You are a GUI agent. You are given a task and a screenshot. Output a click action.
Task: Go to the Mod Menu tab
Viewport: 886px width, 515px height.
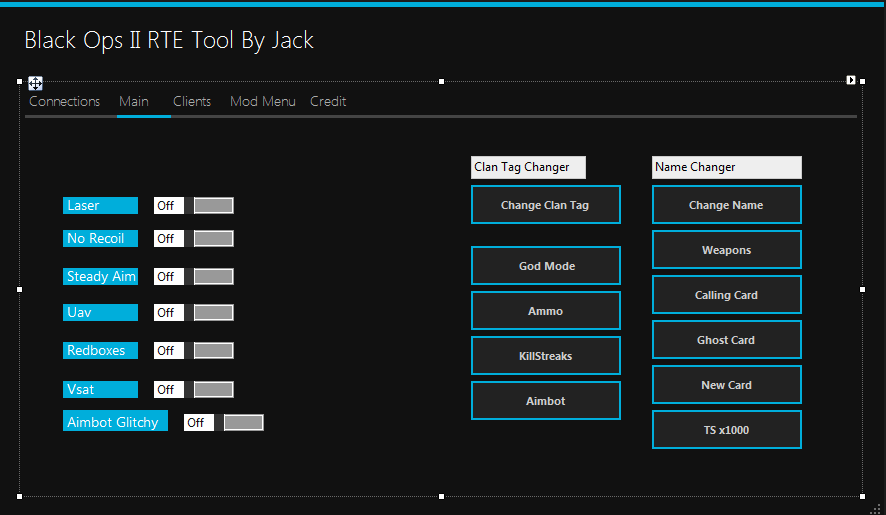(263, 101)
